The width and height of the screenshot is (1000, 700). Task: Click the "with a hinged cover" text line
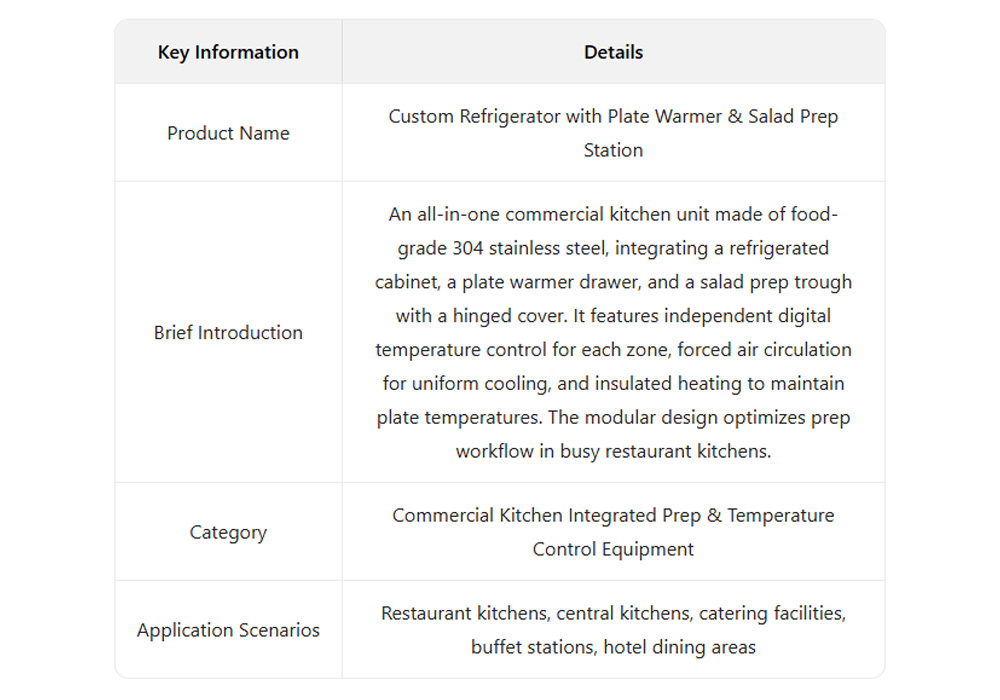(480, 316)
